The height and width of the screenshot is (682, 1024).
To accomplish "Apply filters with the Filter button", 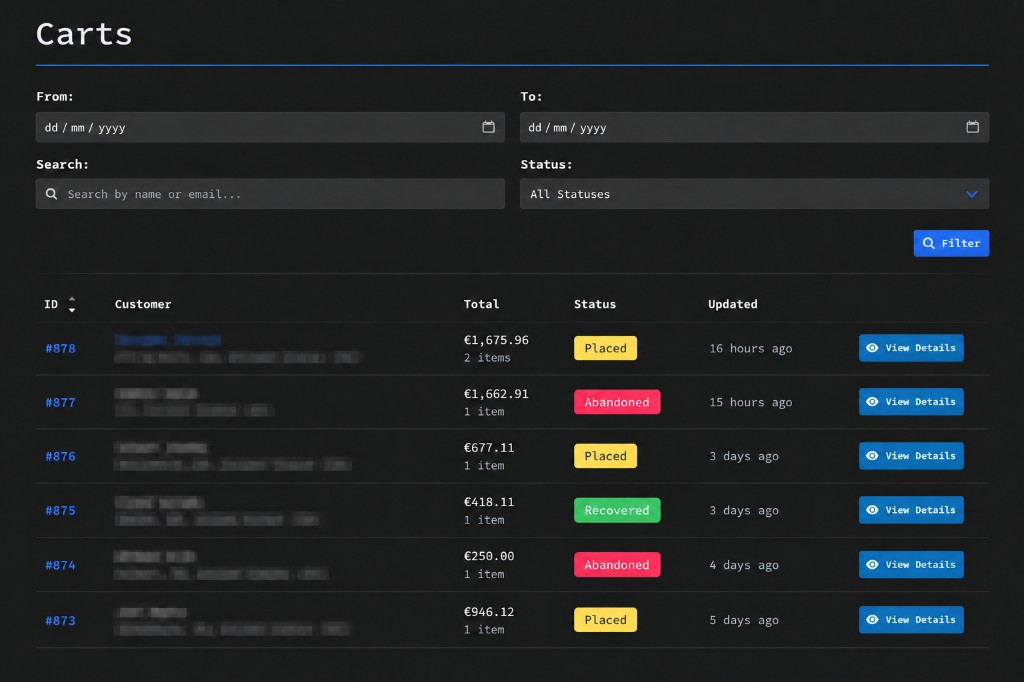I will [951, 243].
